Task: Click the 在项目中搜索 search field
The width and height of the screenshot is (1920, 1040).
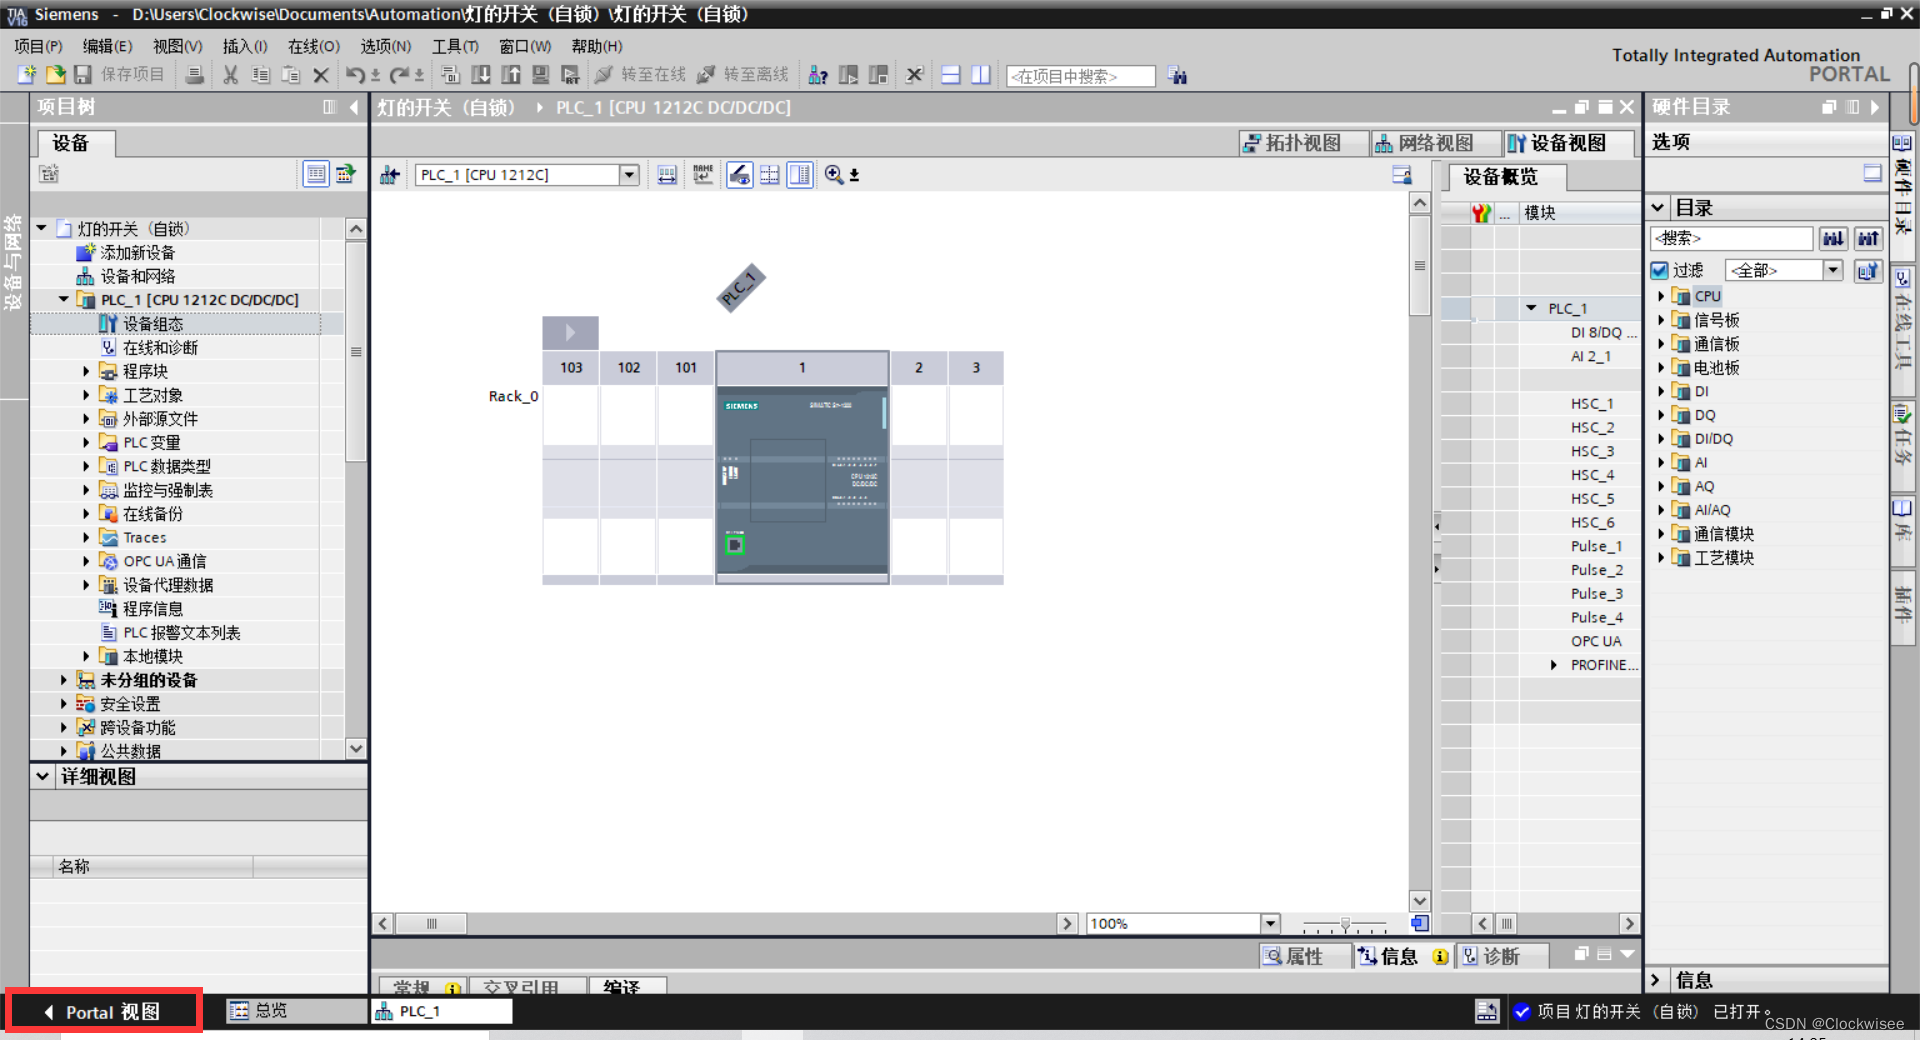Action: 1081,76
